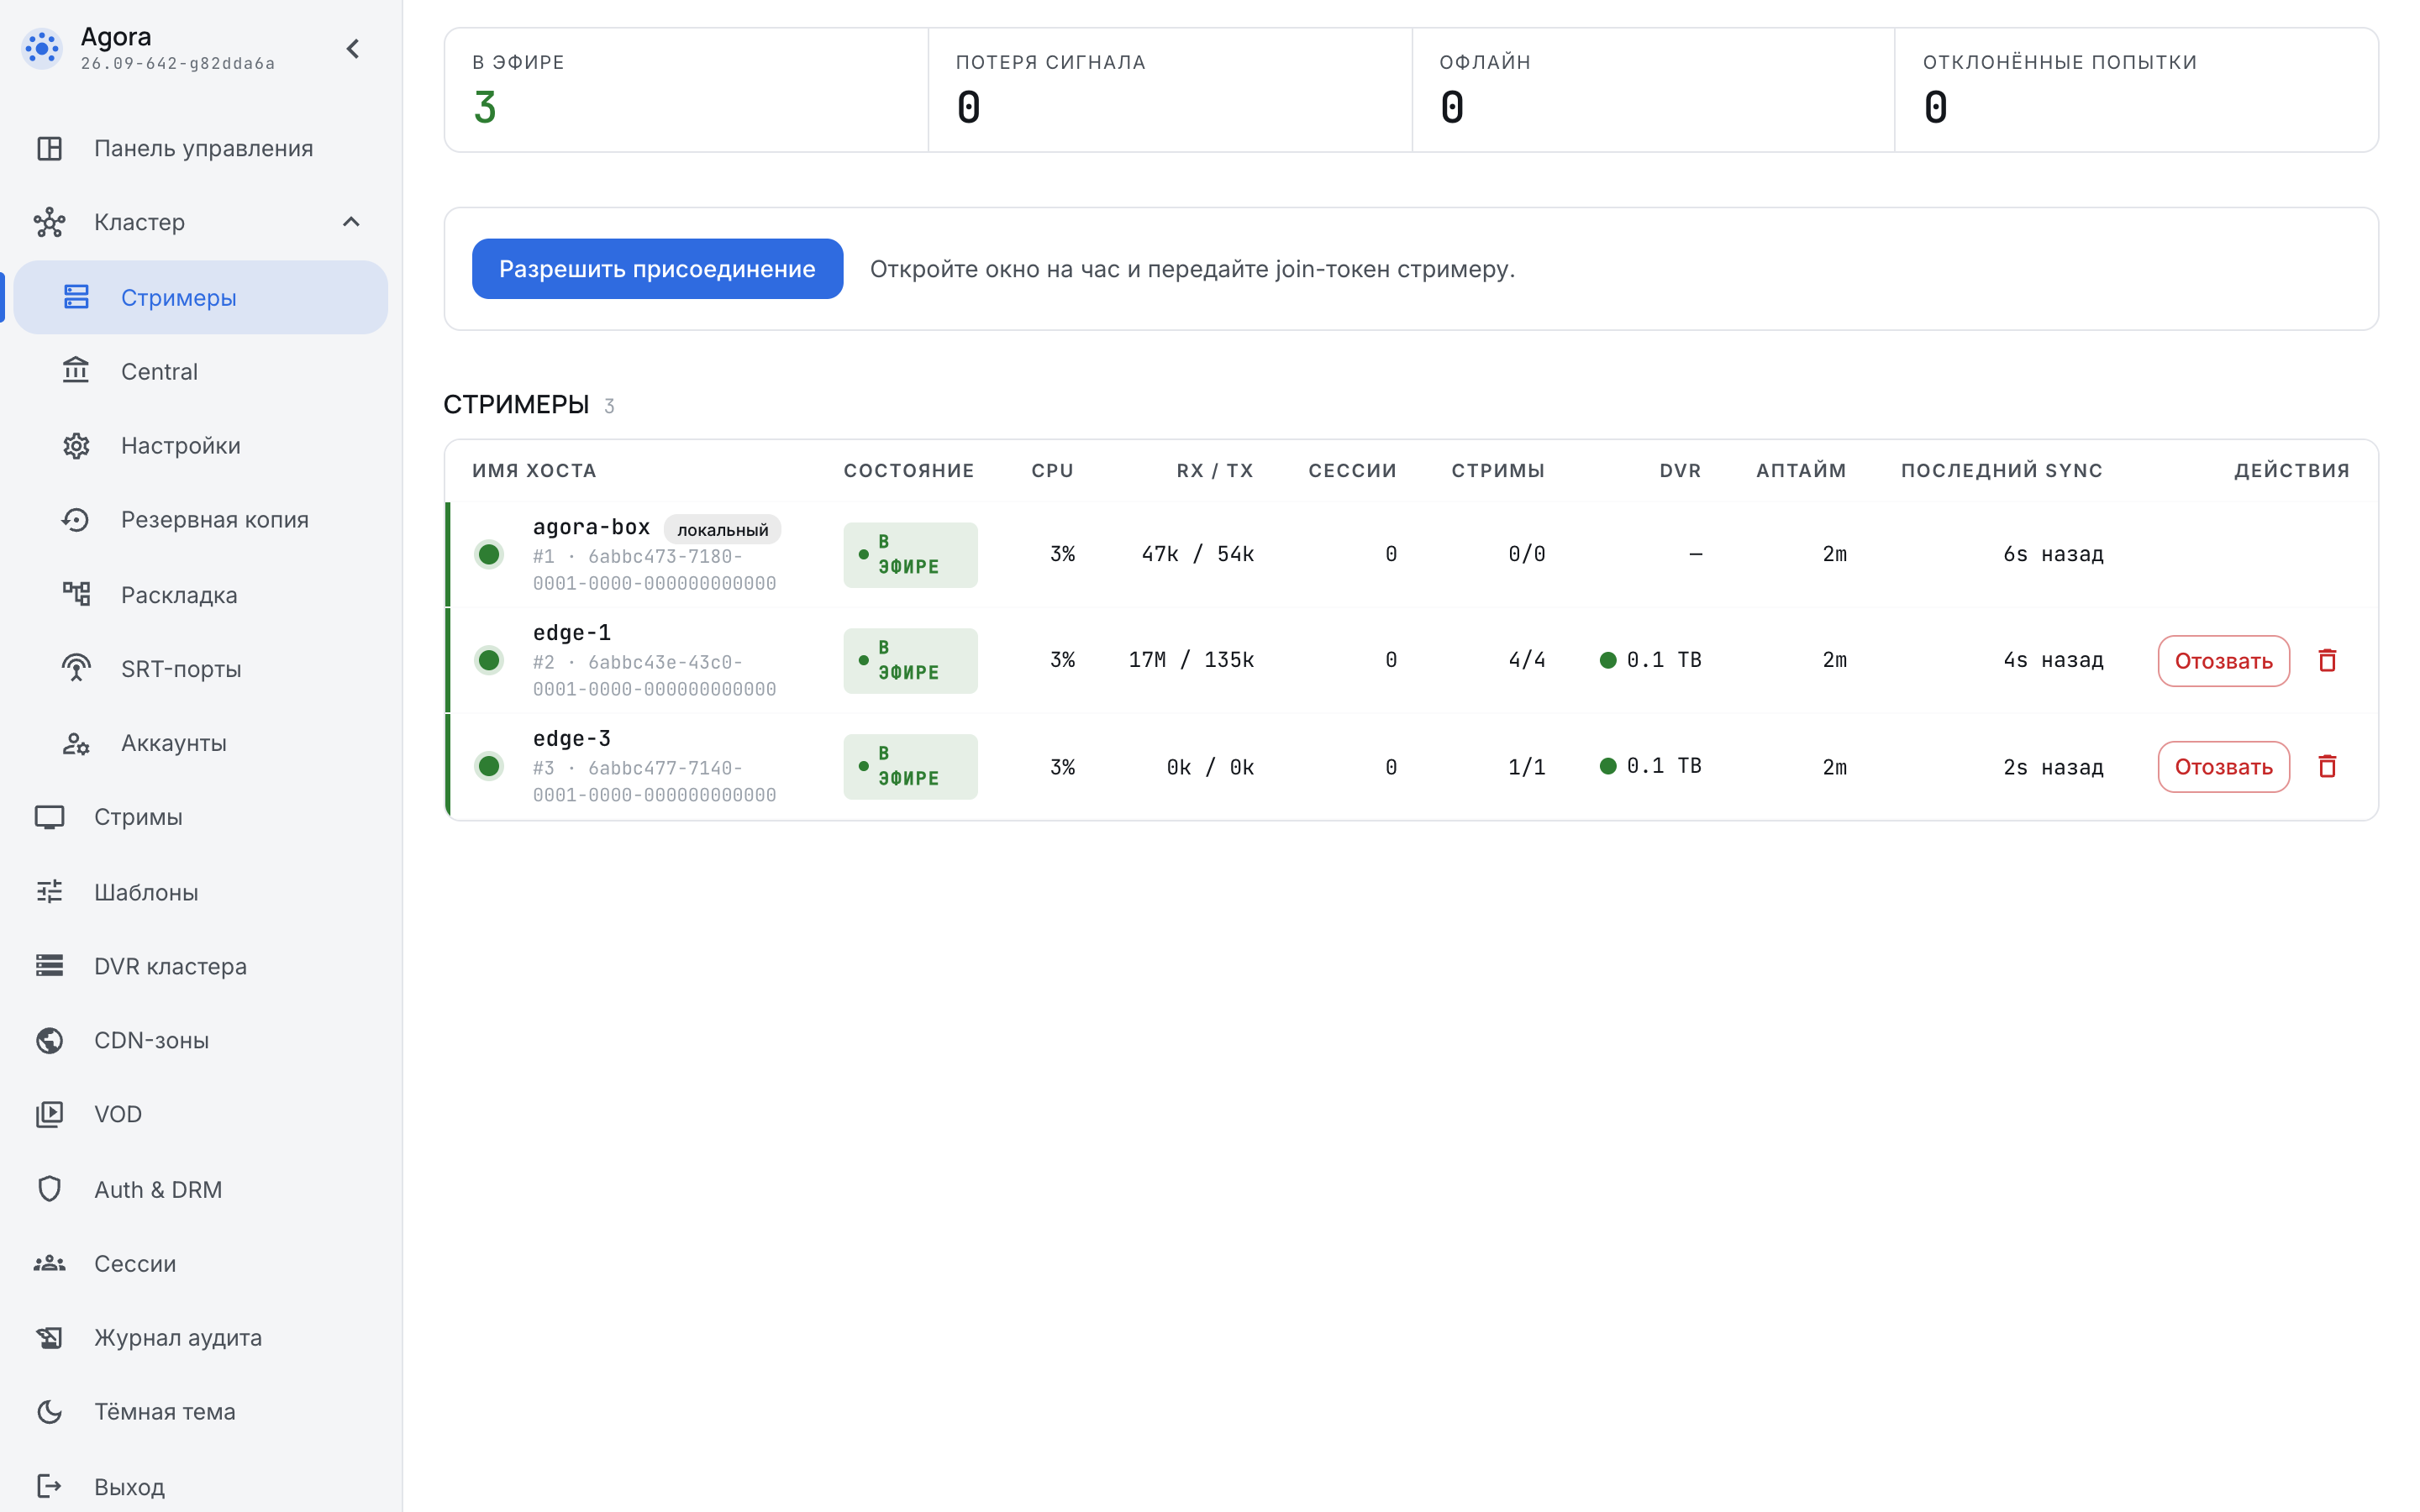This screenshot has height=1512, width=2420.
Task: Revoke edge-3 with Отозвать button
Action: (x=2223, y=767)
